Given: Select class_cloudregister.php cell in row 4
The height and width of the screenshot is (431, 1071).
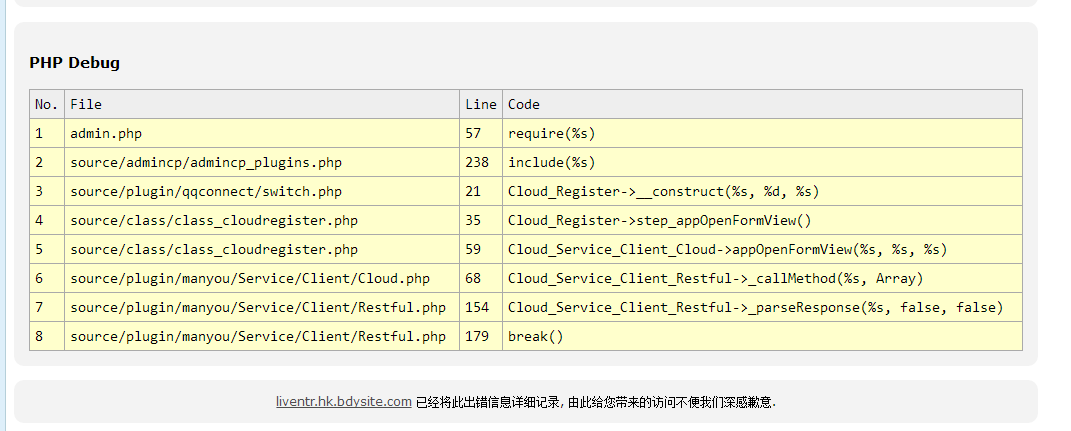Looking at the screenshot, I should (x=262, y=220).
